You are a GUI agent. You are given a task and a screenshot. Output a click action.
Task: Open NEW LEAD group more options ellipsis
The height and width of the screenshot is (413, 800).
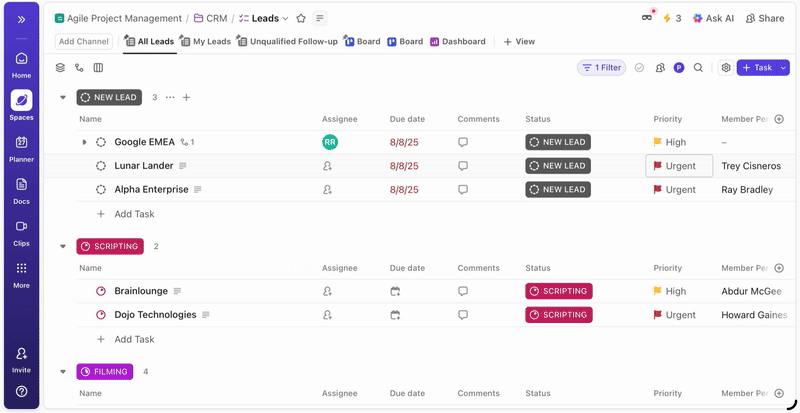170,98
